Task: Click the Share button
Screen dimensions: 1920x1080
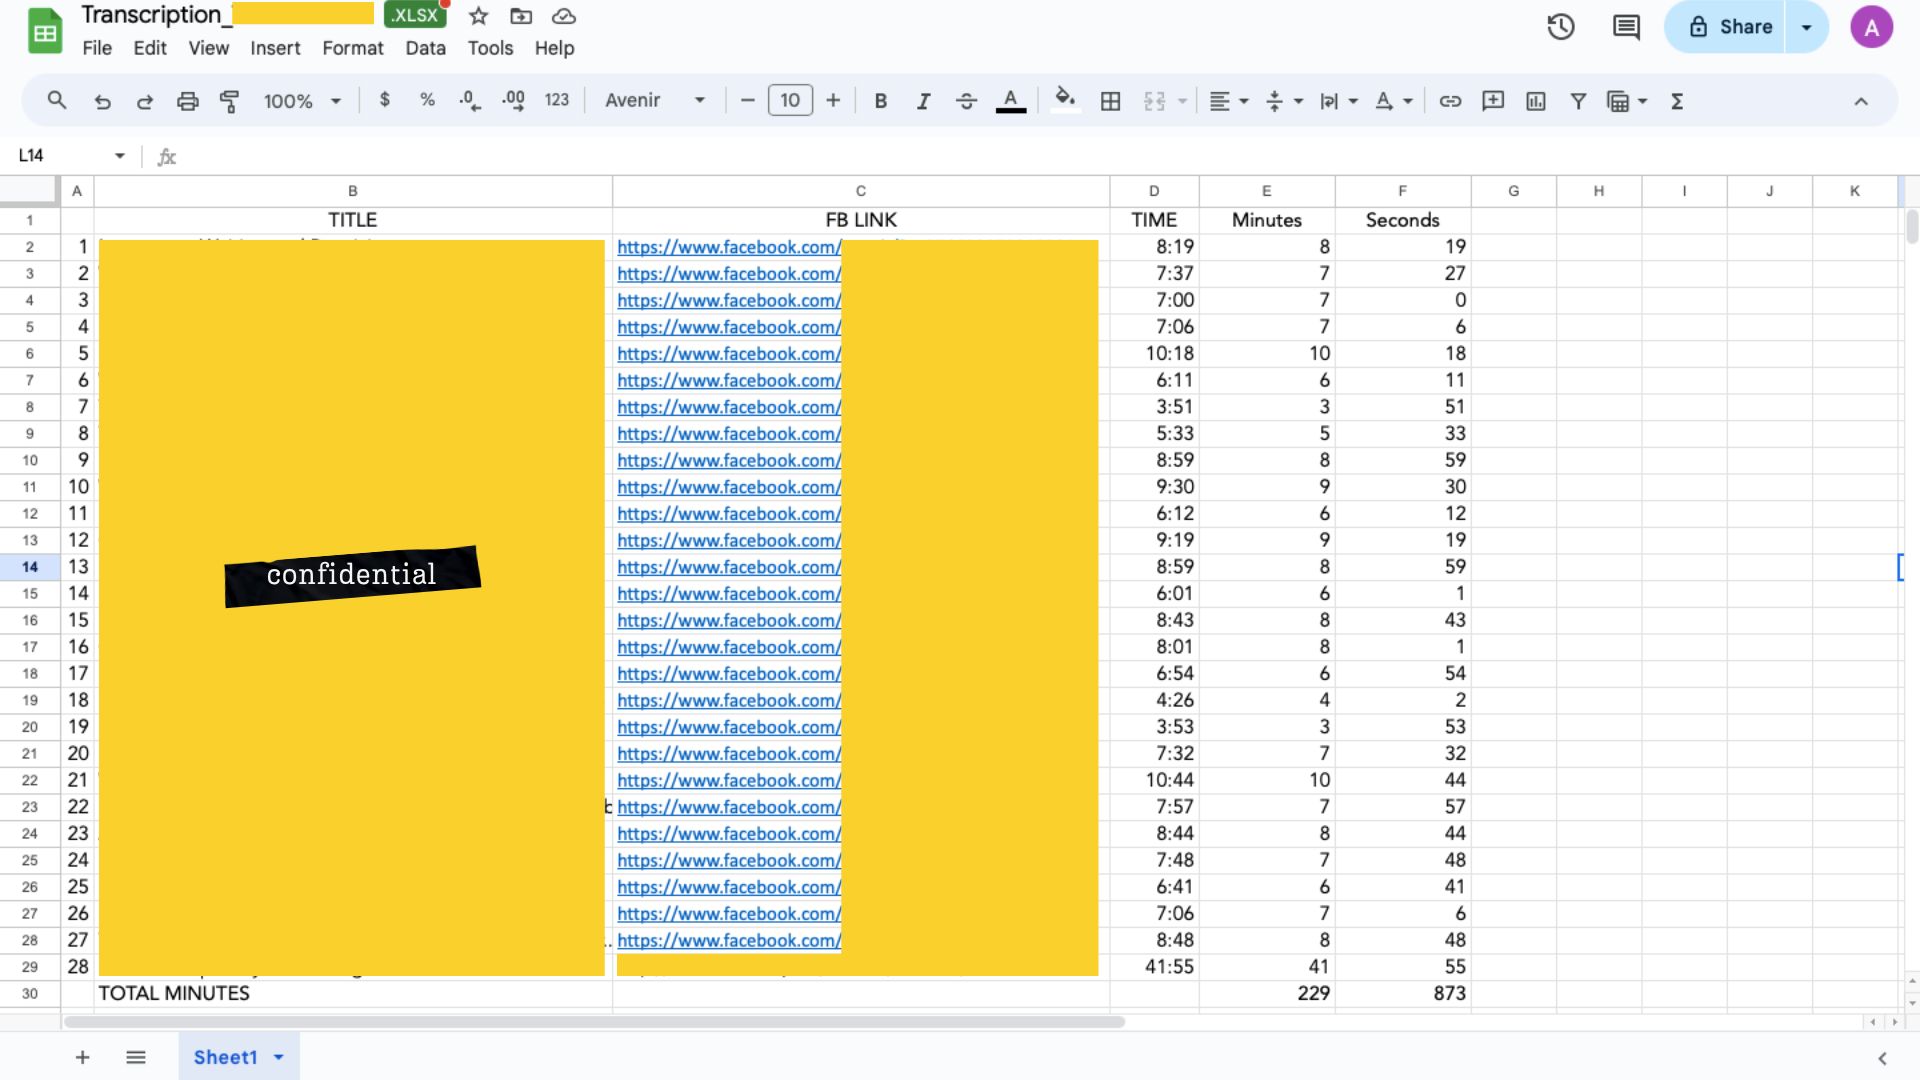Action: pyautogui.click(x=1726, y=27)
